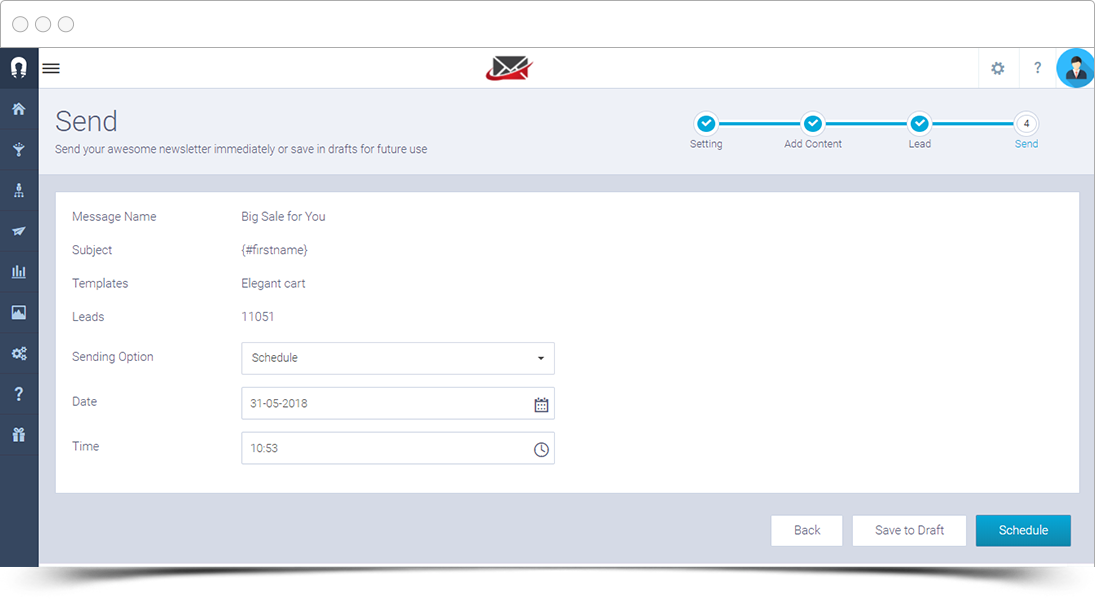Open the gears settings icon in sidebar

pos(19,353)
